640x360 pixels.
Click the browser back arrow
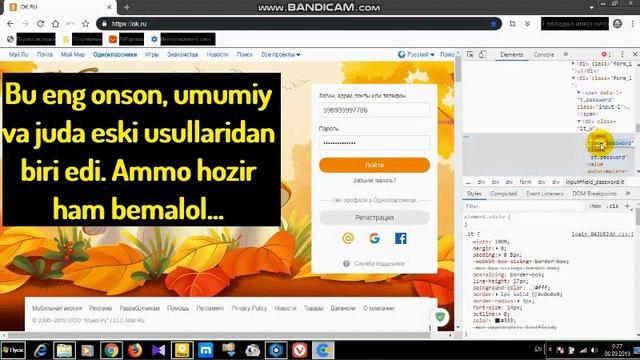click(x=11, y=24)
